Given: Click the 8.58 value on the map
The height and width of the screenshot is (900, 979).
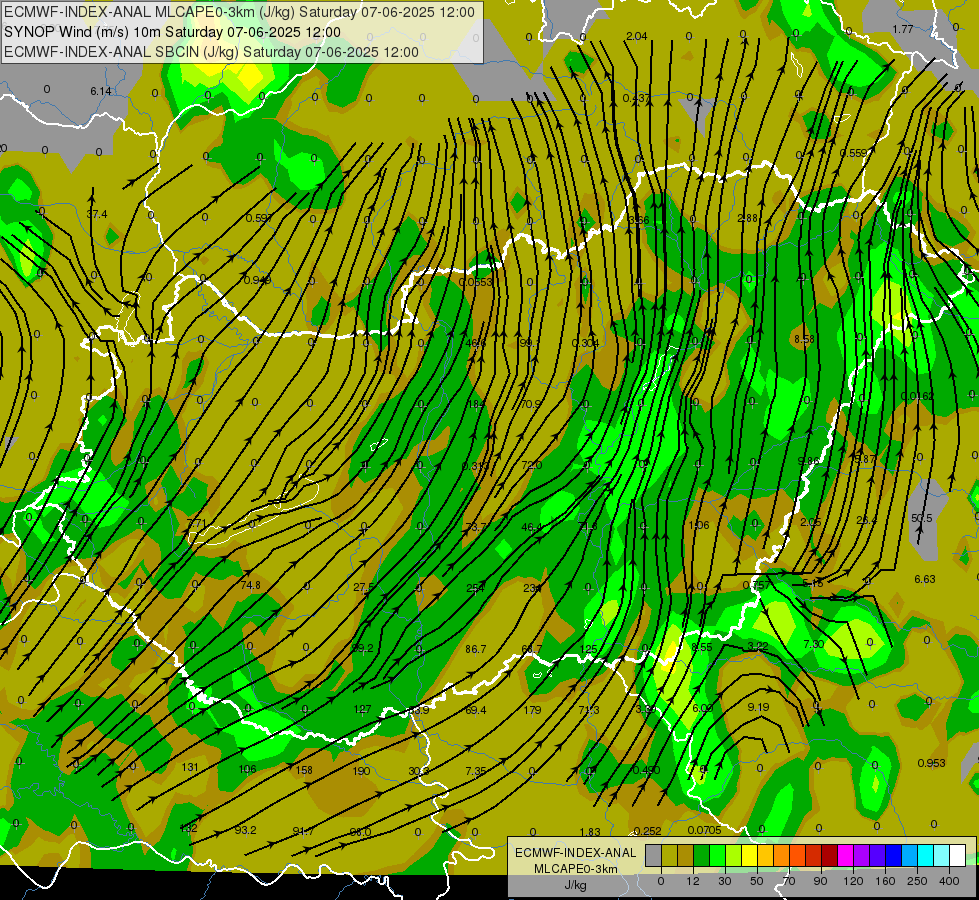Looking at the screenshot, I should point(804,339).
